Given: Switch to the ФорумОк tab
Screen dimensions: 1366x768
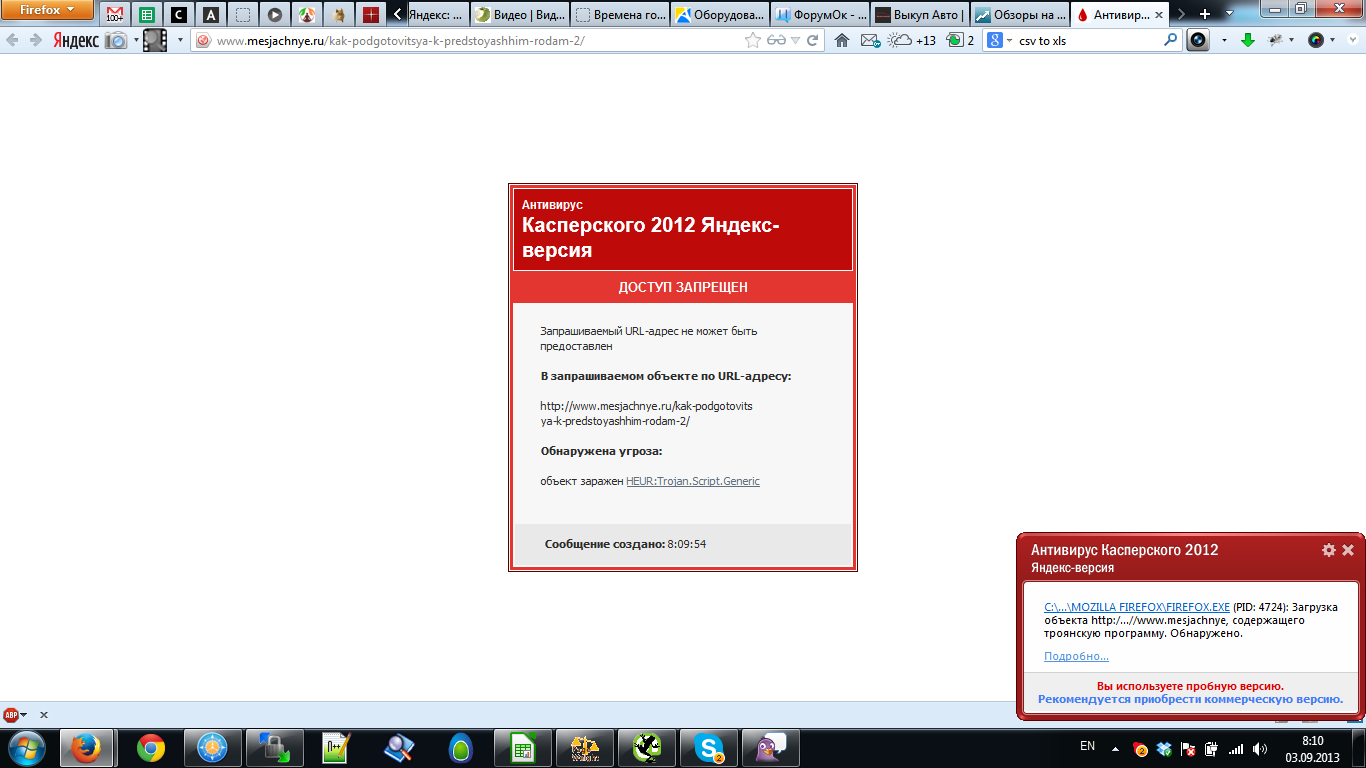Looking at the screenshot, I should point(820,15).
